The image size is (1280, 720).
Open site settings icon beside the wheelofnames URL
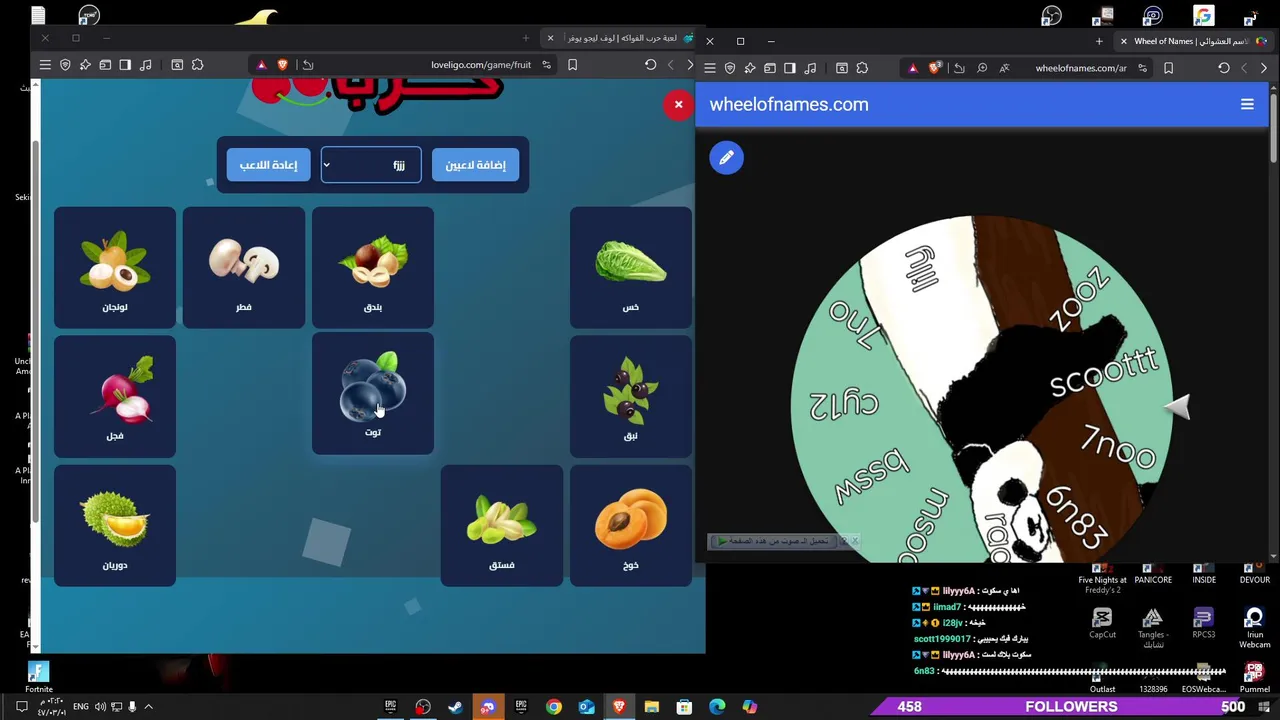1142,68
